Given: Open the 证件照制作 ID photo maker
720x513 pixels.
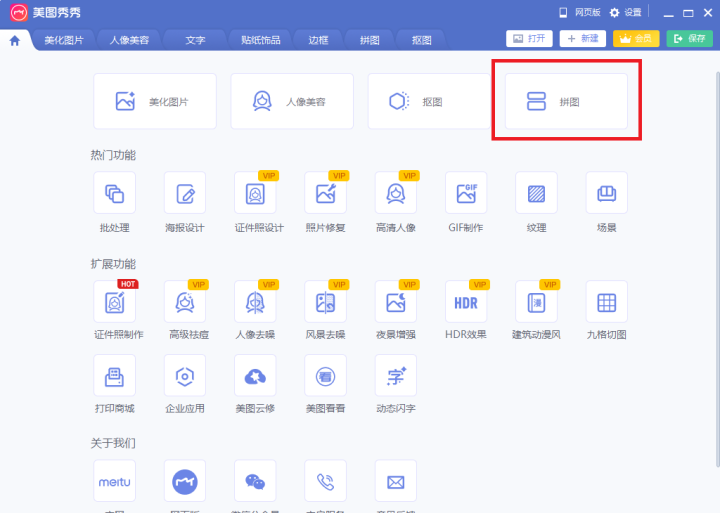Looking at the screenshot, I should 114,301.
